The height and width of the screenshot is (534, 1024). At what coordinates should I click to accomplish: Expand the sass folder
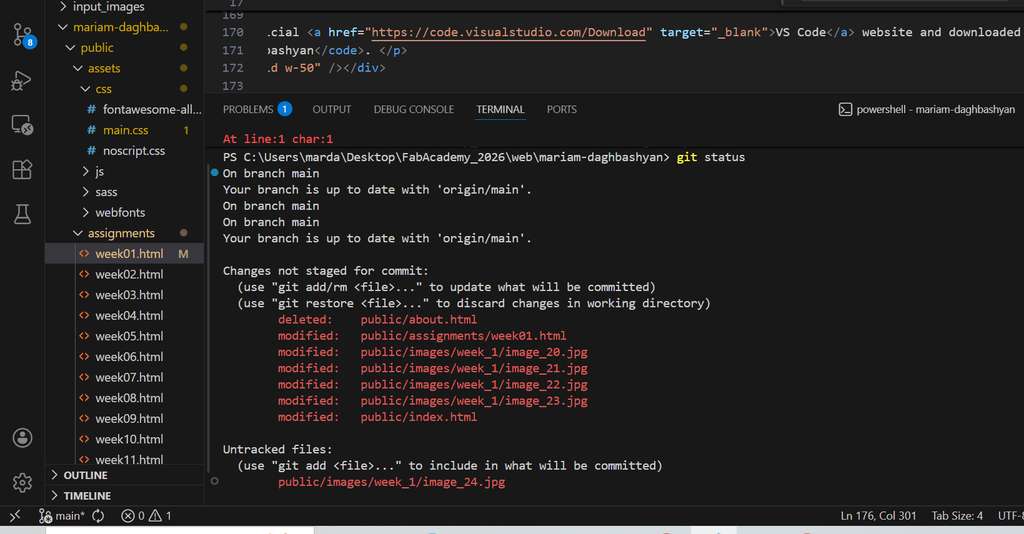pyautogui.click(x=105, y=192)
